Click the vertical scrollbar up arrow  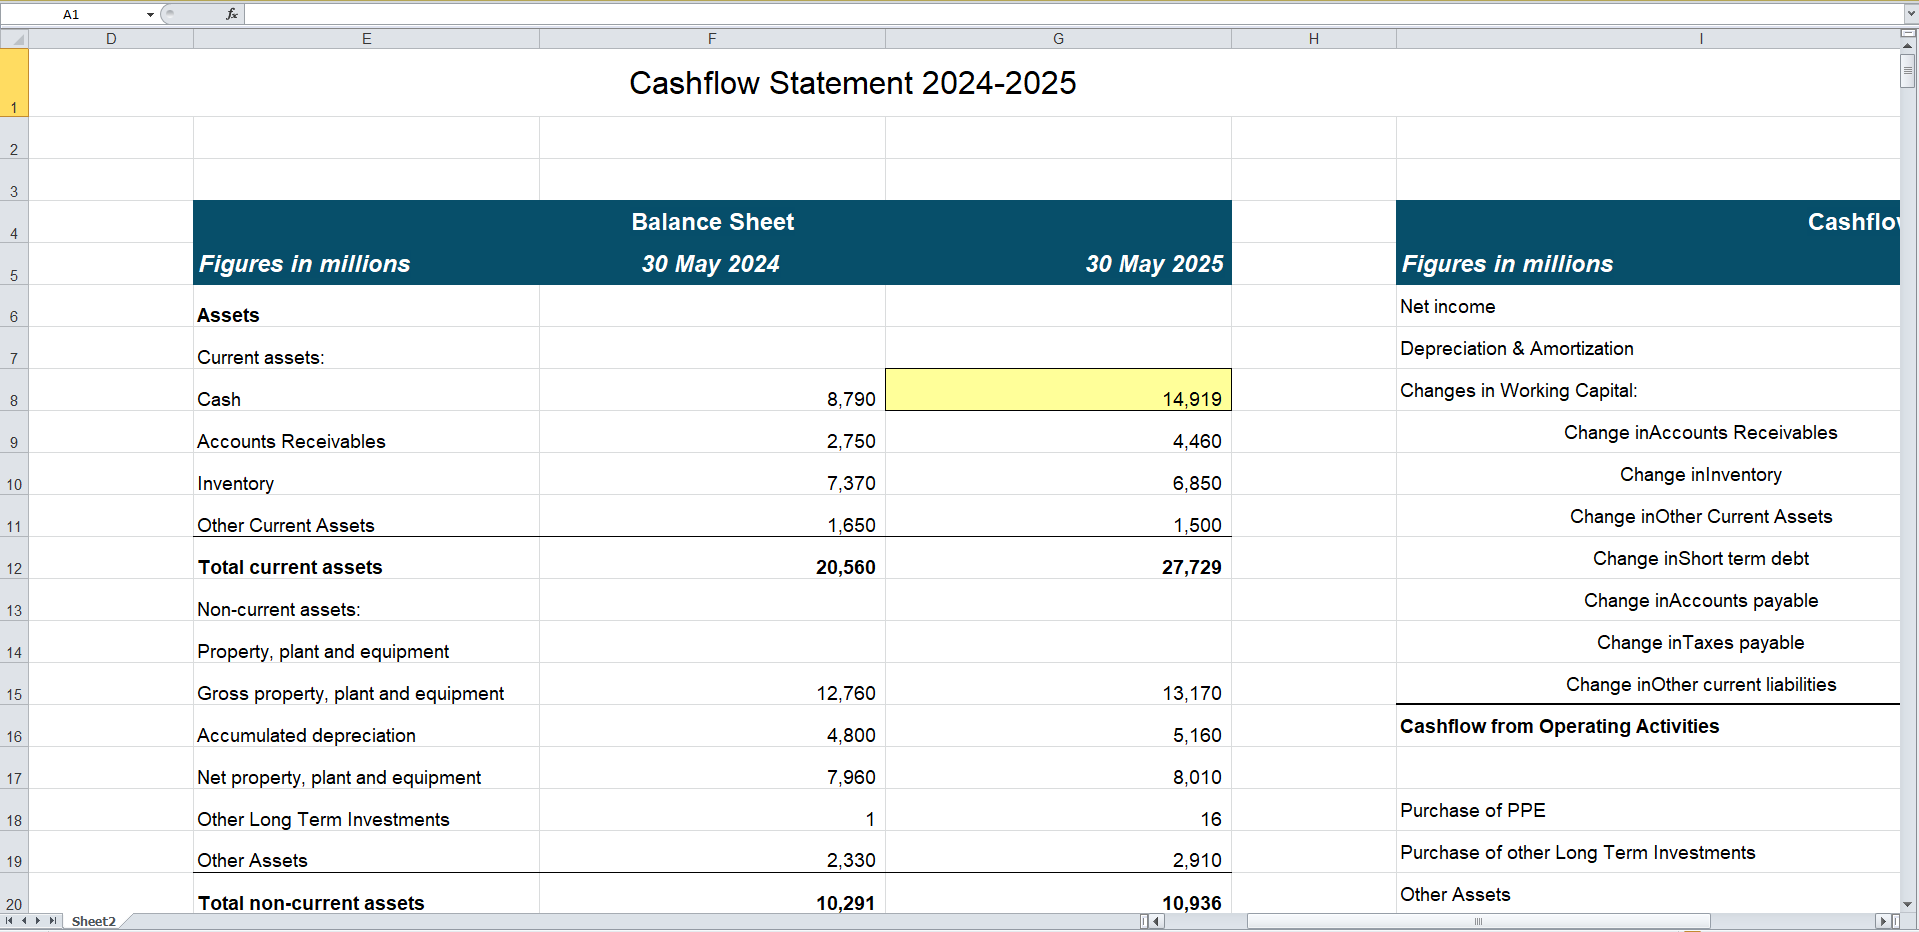coord(1908,46)
